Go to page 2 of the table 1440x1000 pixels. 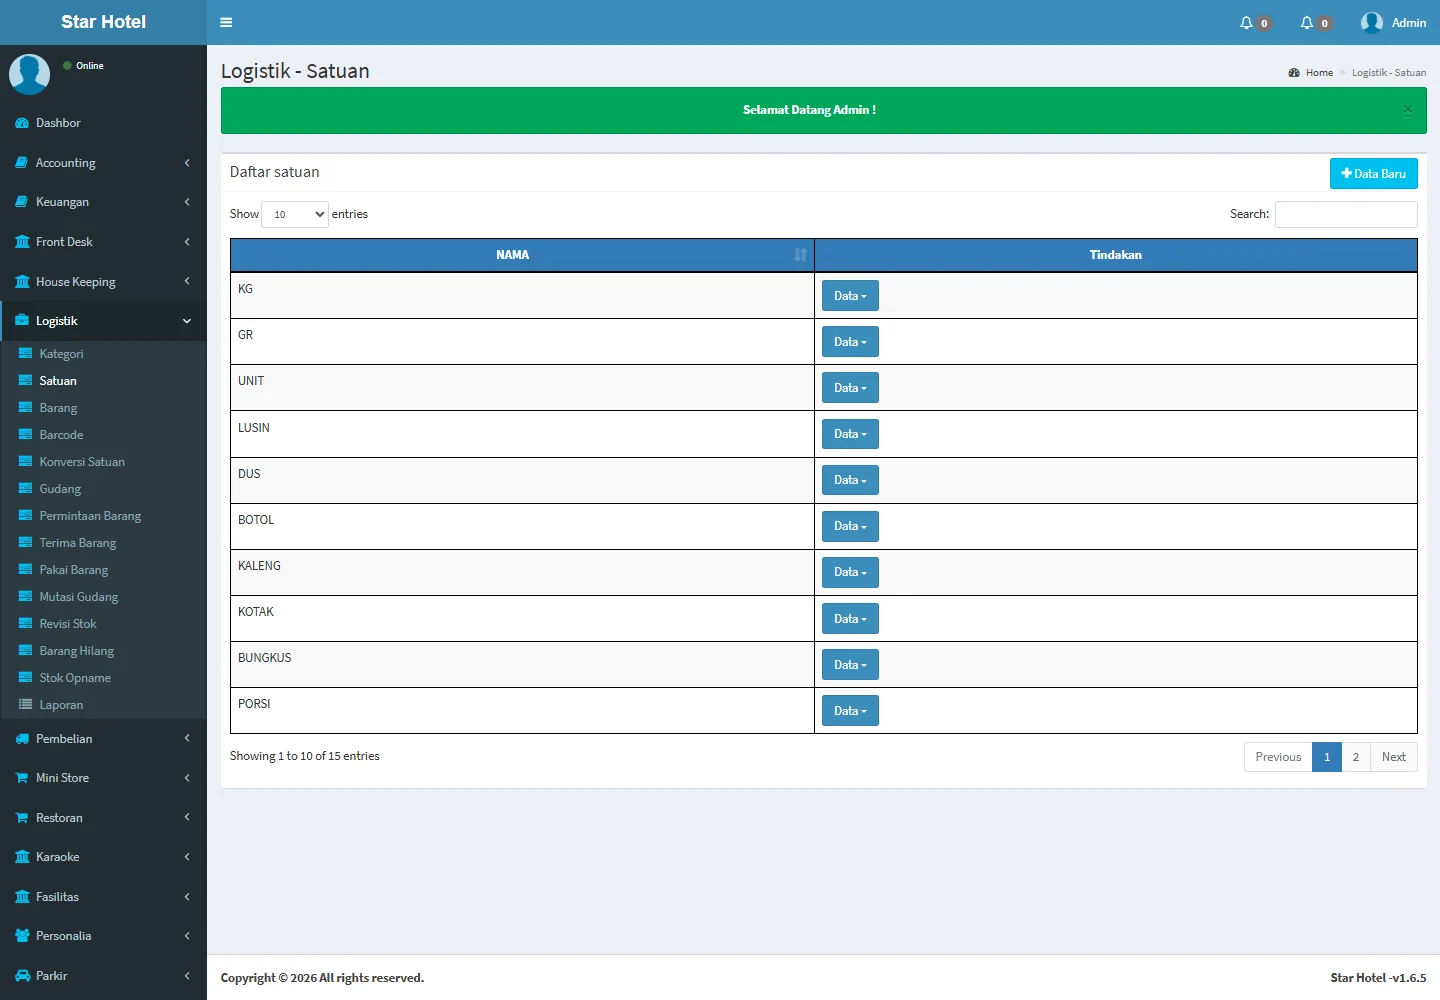pos(1355,757)
